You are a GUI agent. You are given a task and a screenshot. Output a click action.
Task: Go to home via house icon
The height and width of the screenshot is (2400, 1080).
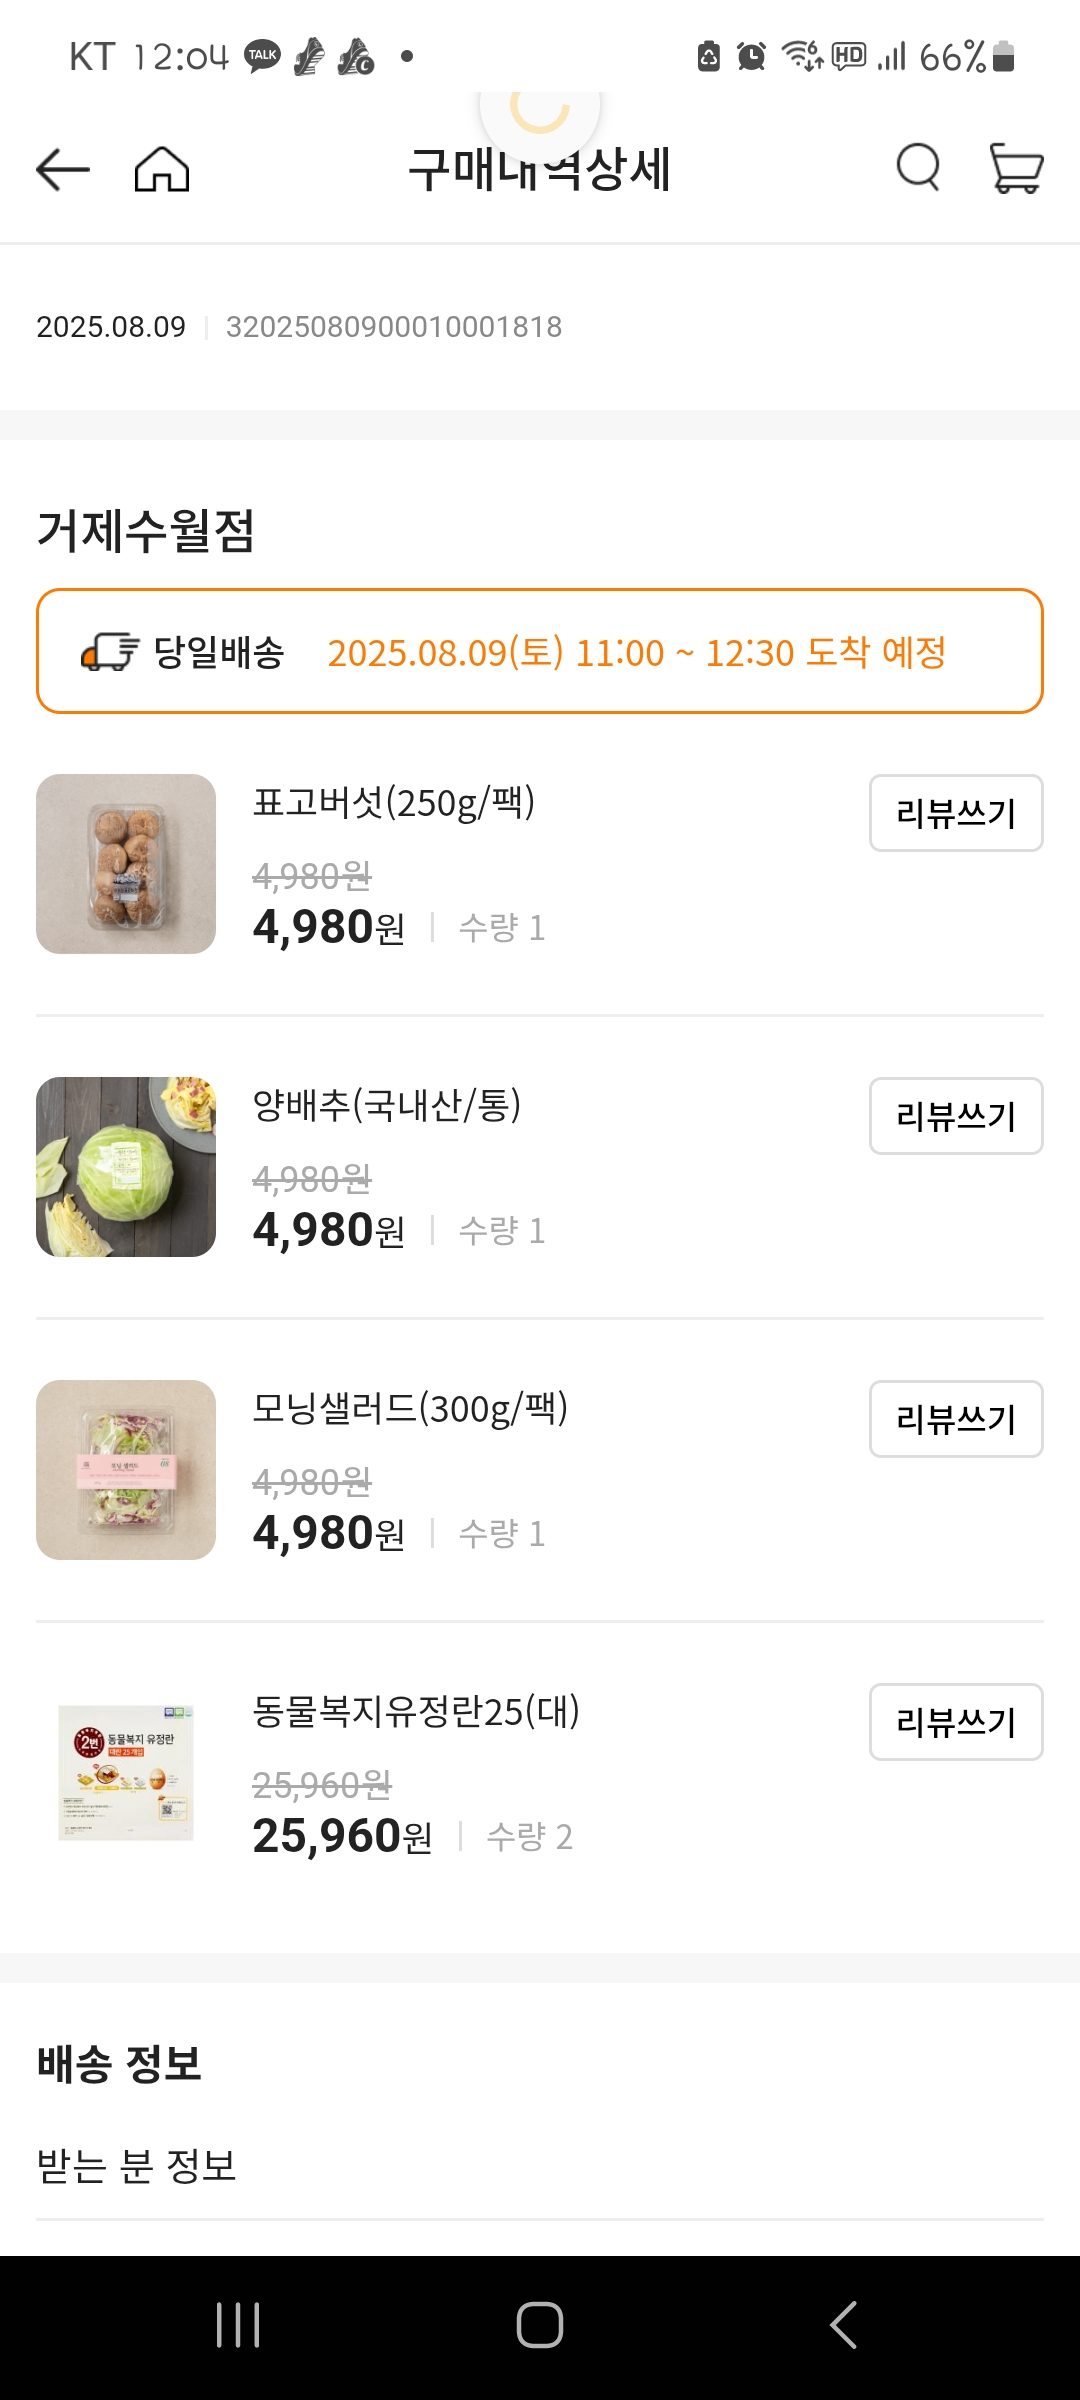162,169
